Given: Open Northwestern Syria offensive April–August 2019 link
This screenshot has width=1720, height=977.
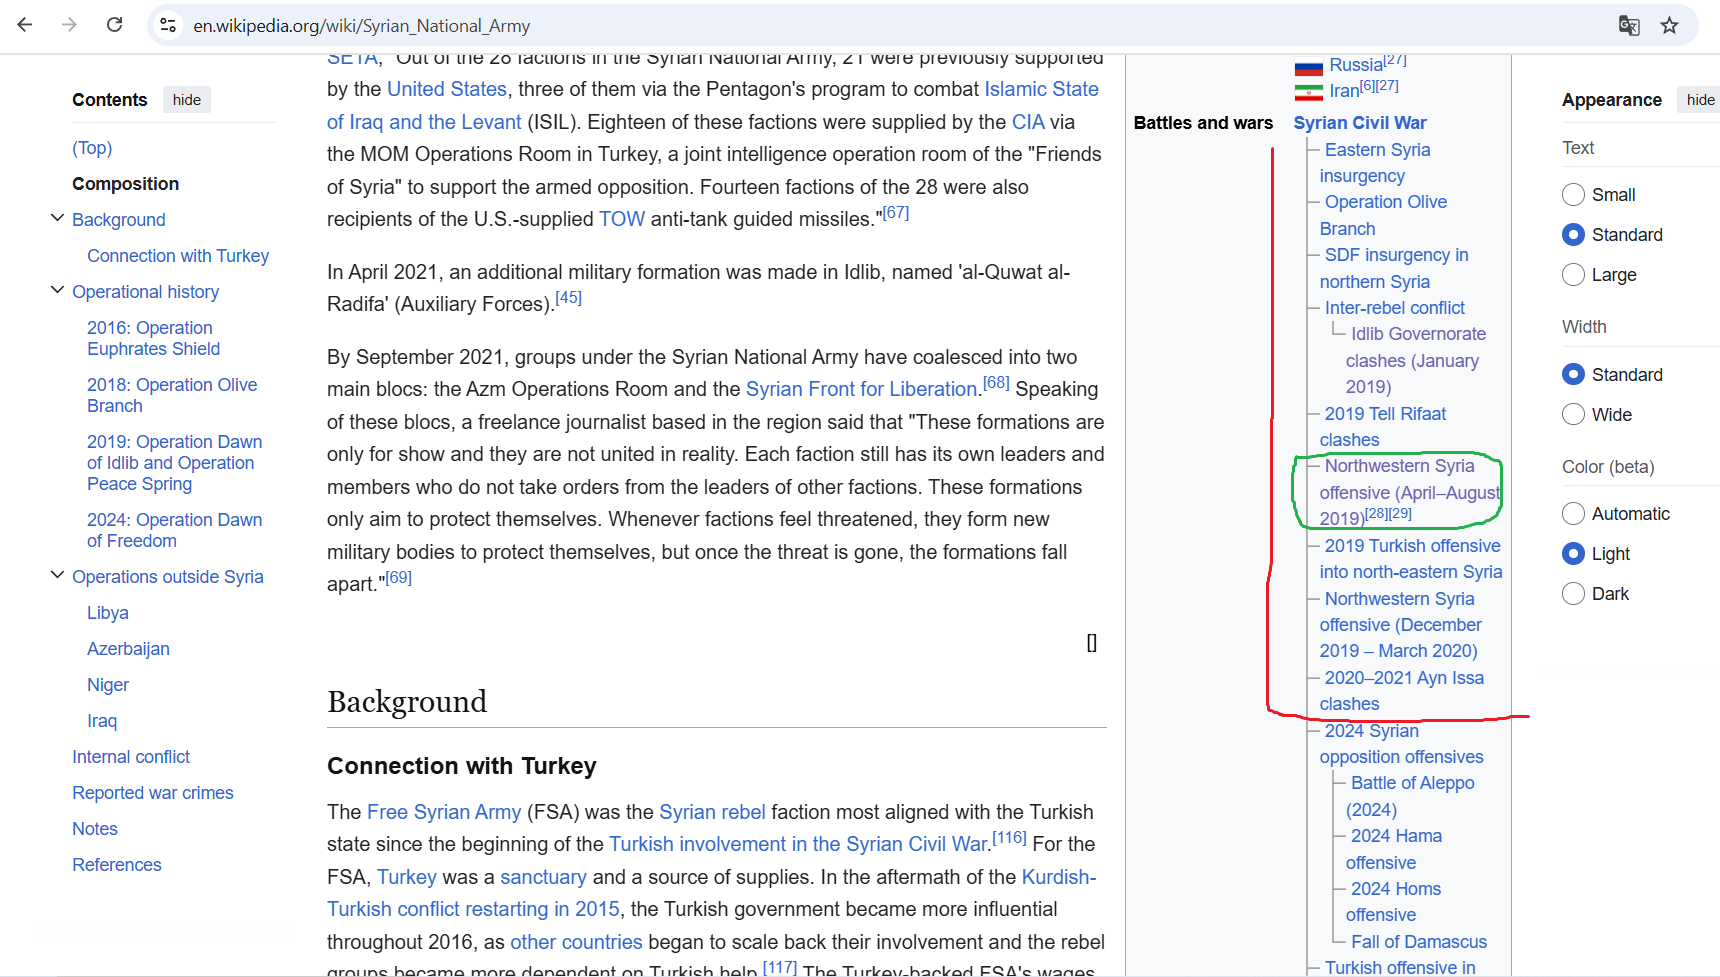Looking at the screenshot, I should (1410, 491).
